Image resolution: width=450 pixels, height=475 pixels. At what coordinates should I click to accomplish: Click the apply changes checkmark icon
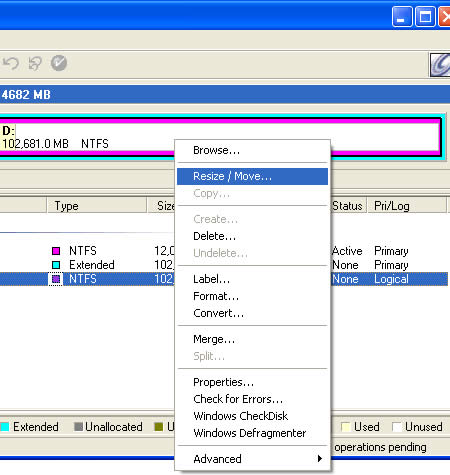pos(59,63)
